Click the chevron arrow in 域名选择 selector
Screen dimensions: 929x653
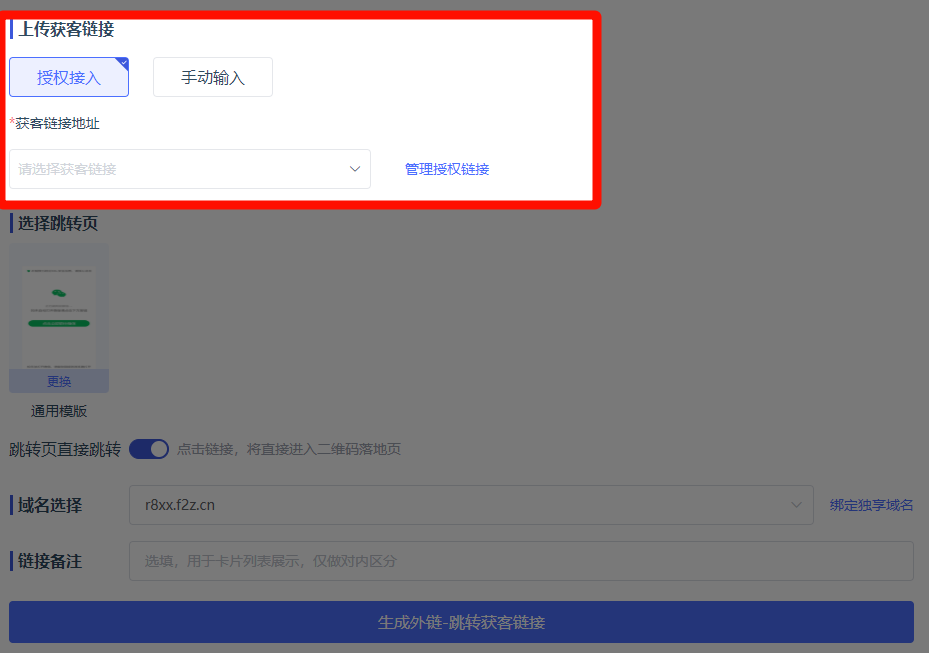click(797, 505)
